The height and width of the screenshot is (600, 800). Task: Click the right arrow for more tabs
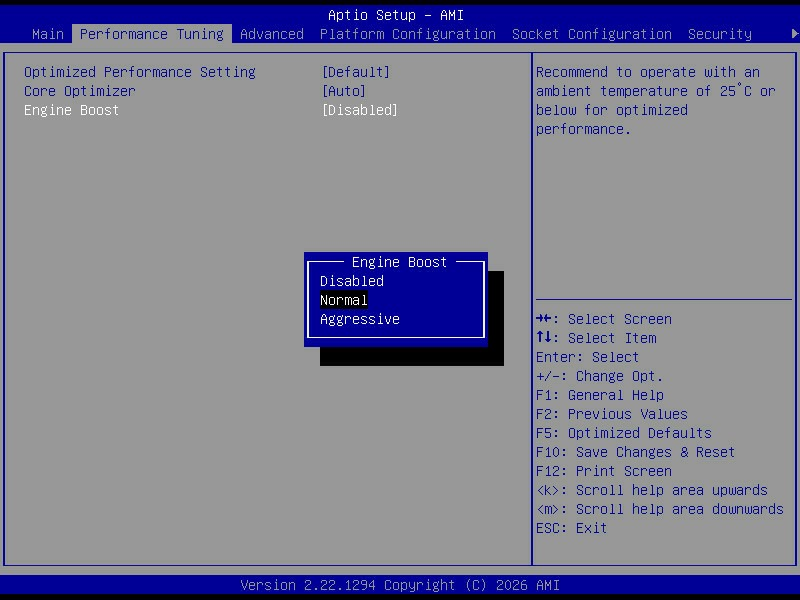[794, 34]
